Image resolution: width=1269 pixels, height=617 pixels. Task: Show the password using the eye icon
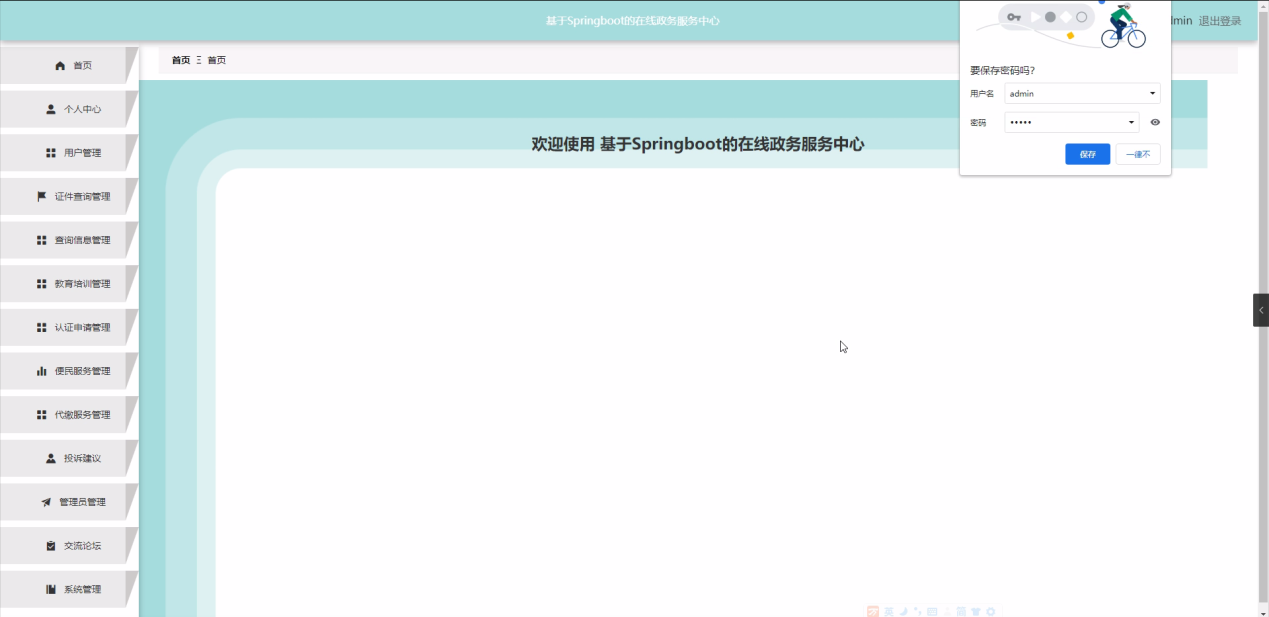pyautogui.click(x=1154, y=121)
